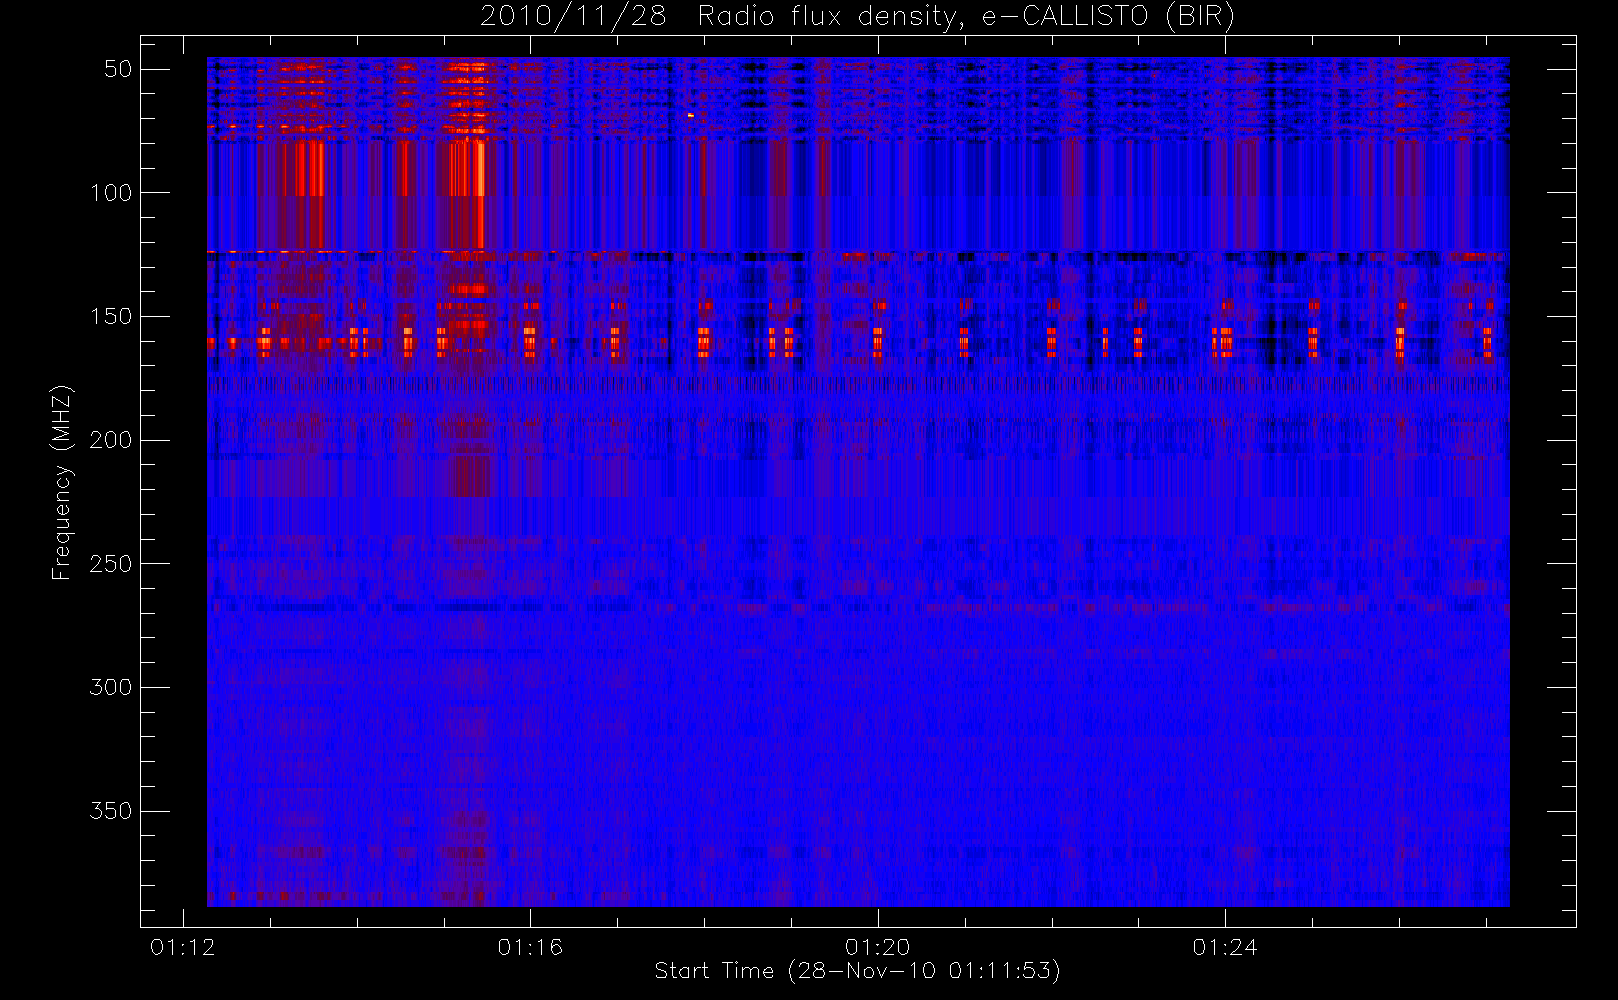Click the 250 frequency tick label
The height and width of the screenshot is (1000, 1618).
point(111,564)
